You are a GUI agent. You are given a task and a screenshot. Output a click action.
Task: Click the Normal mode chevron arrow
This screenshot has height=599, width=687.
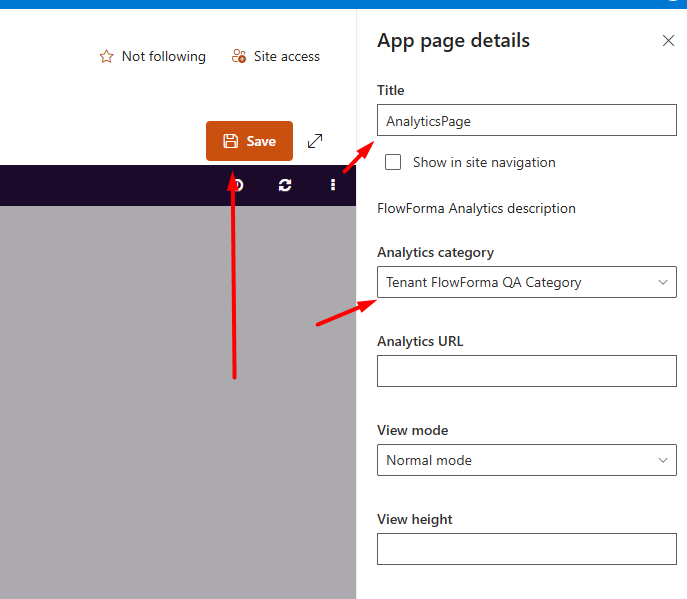coord(663,460)
